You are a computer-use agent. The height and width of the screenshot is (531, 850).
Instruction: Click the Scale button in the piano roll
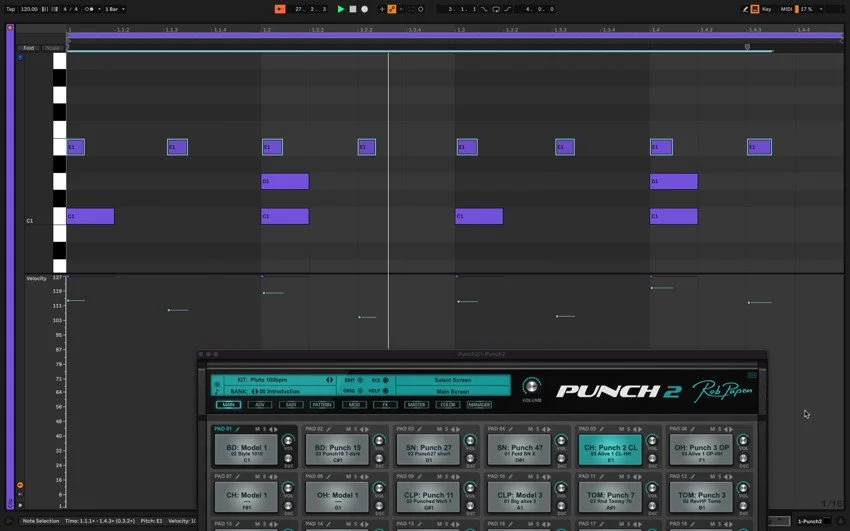pyautogui.click(x=53, y=48)
